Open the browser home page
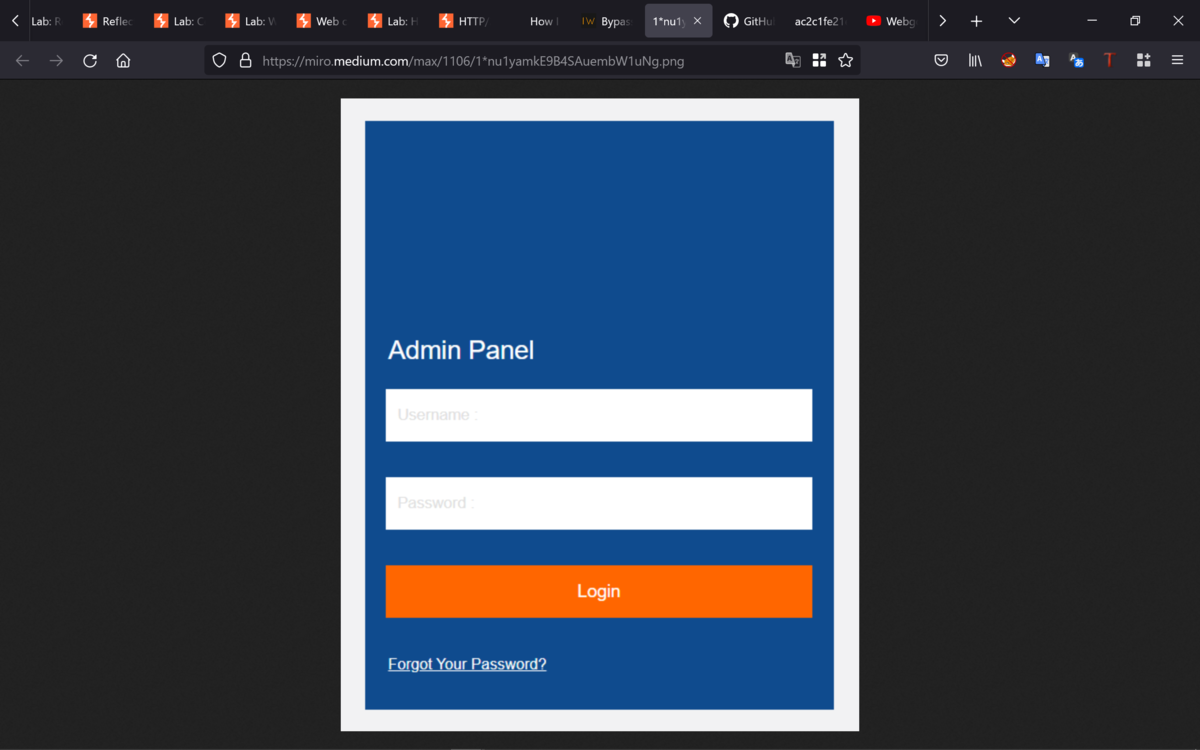Screen dimensions: 1200x750 (x=123, y=61)
